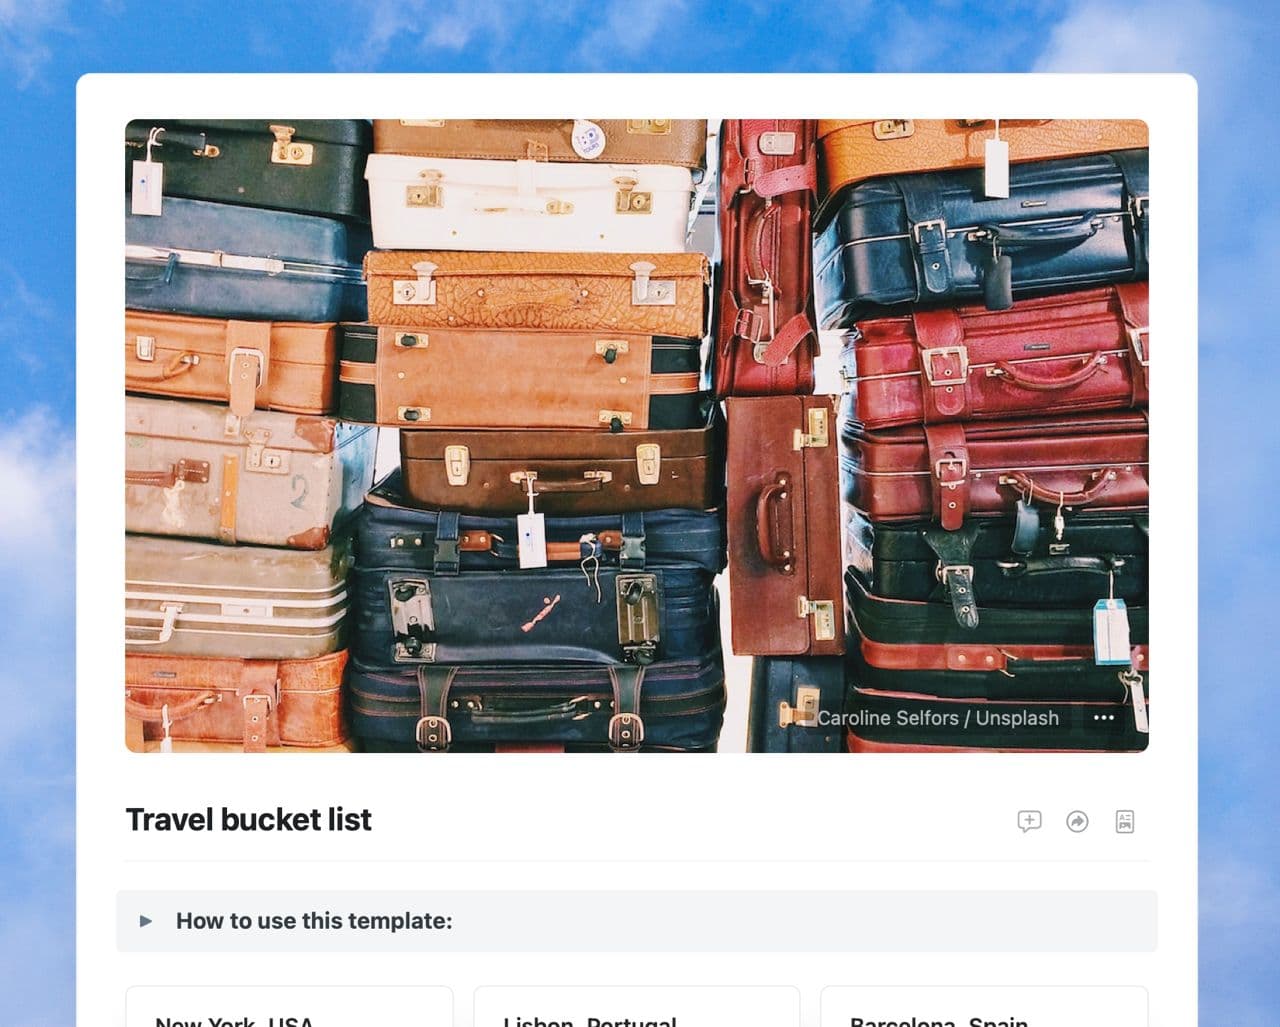The image size is (1280, 1027).
Task: Select the suitcase cover photo
Action: coord(636,435)
